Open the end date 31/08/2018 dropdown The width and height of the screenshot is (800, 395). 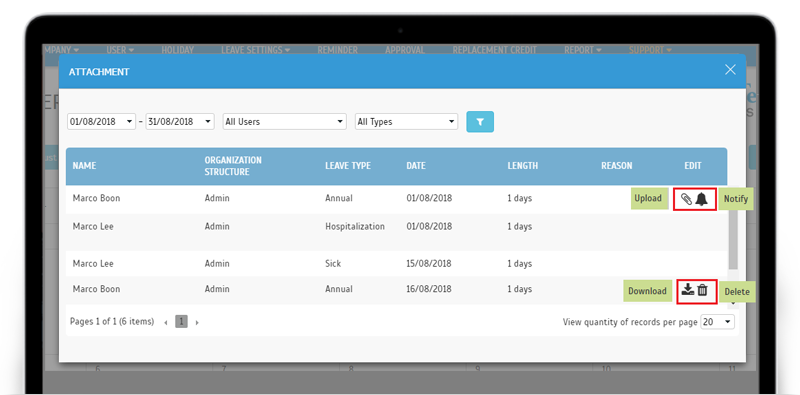[180, 122]
